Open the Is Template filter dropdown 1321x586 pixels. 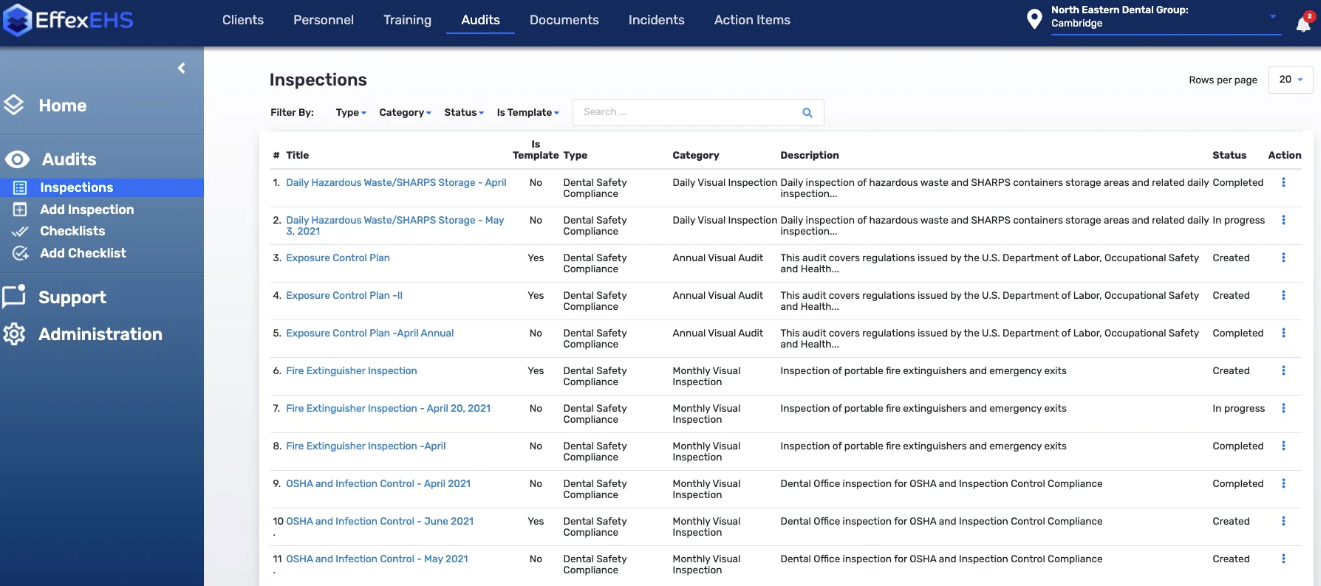pos(528,113)
